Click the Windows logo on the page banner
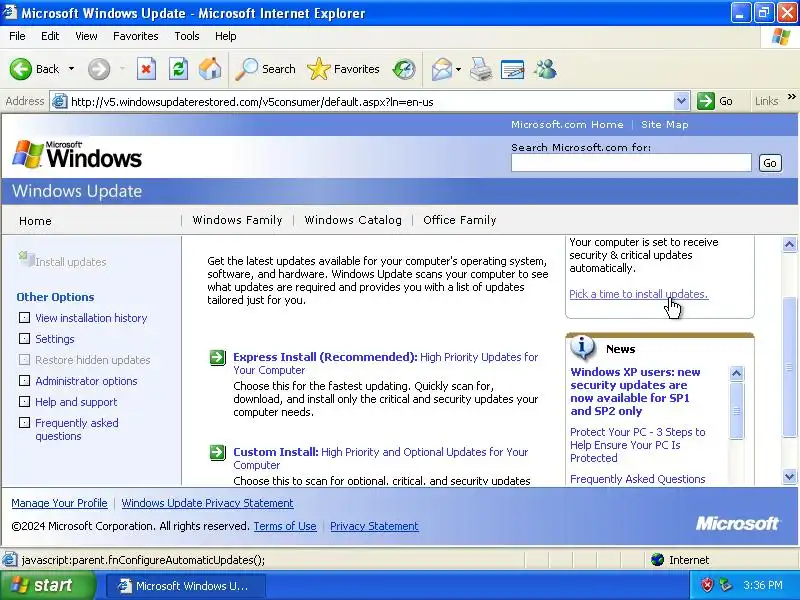The height and width of the screenshot is (600, 800). pos(77,155)
